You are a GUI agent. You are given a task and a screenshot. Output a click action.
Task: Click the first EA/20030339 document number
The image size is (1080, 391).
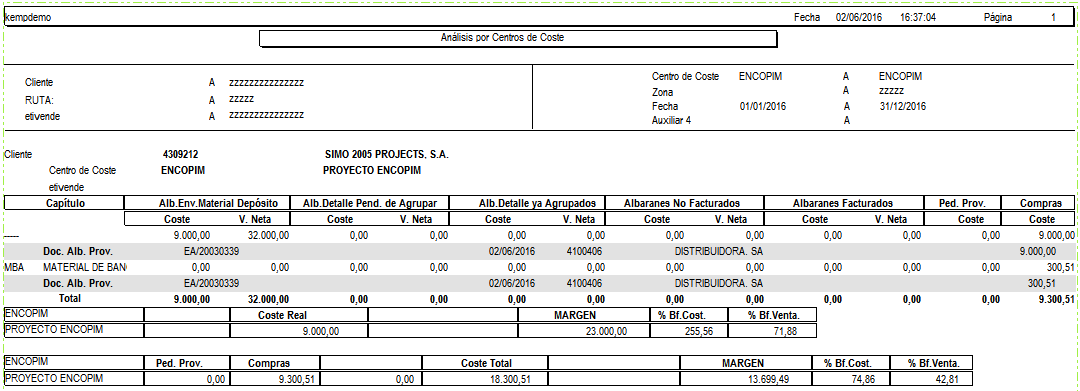211,251
